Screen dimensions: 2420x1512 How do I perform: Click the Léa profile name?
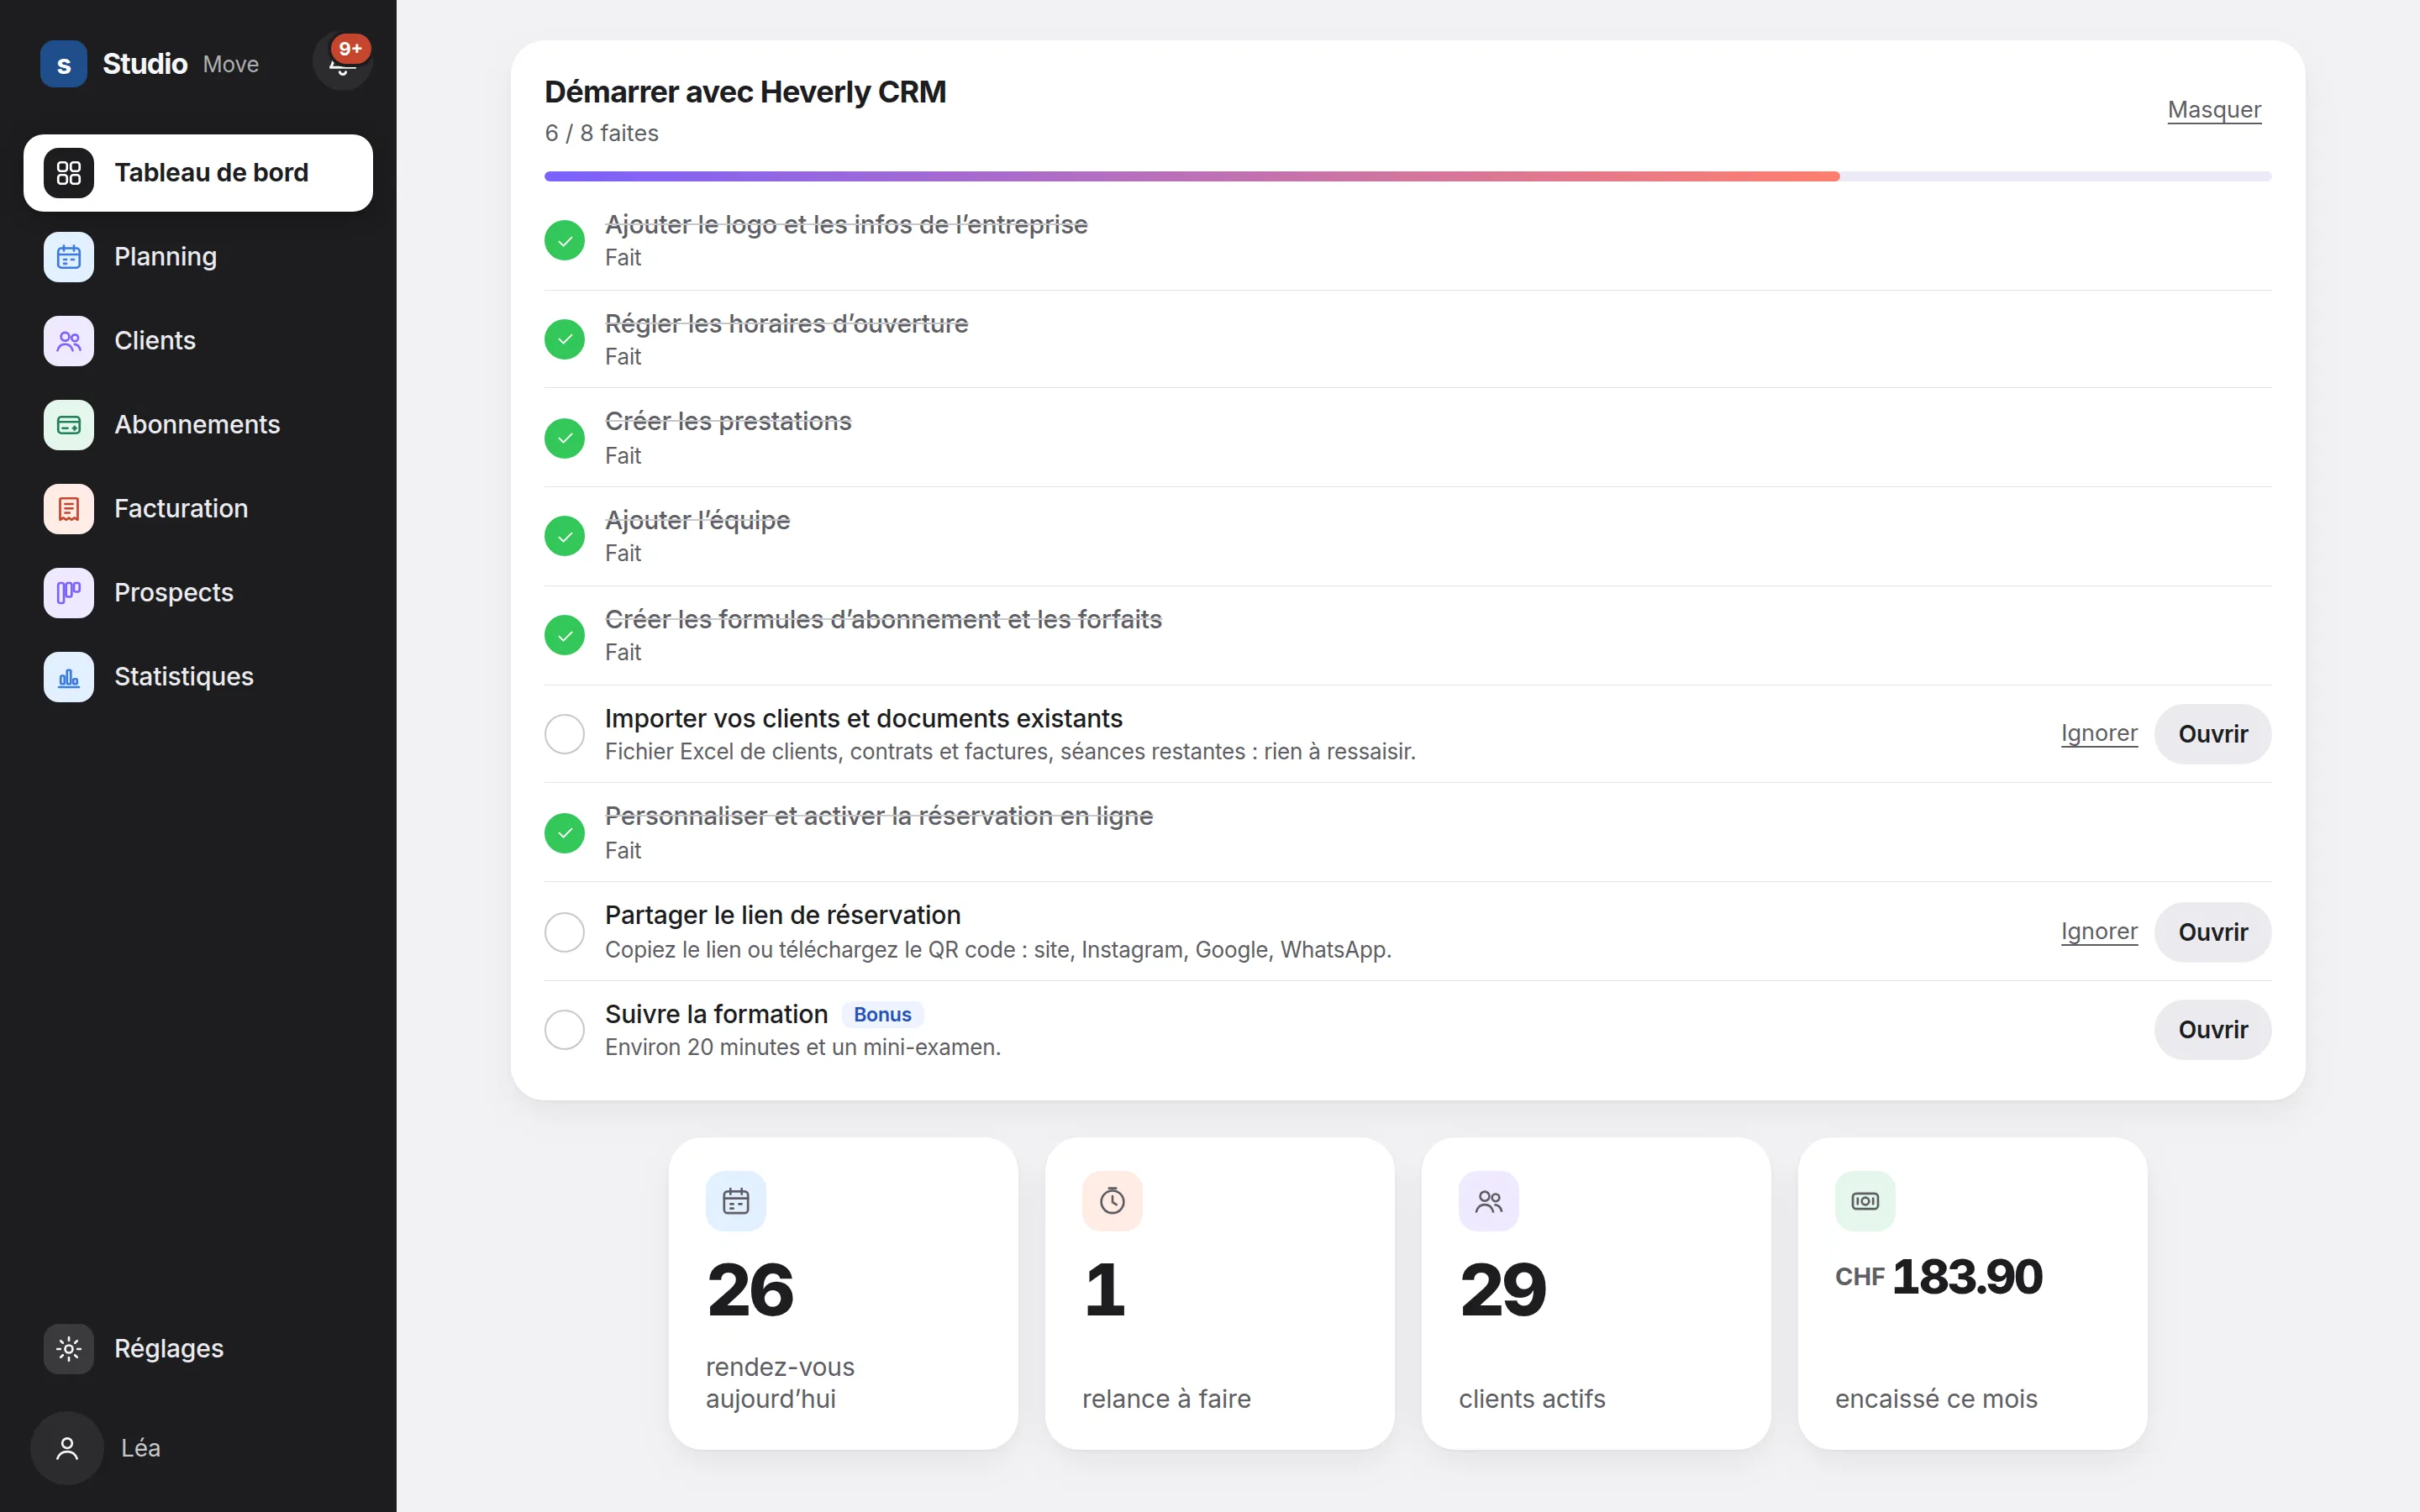click(x=141, y=1448)
